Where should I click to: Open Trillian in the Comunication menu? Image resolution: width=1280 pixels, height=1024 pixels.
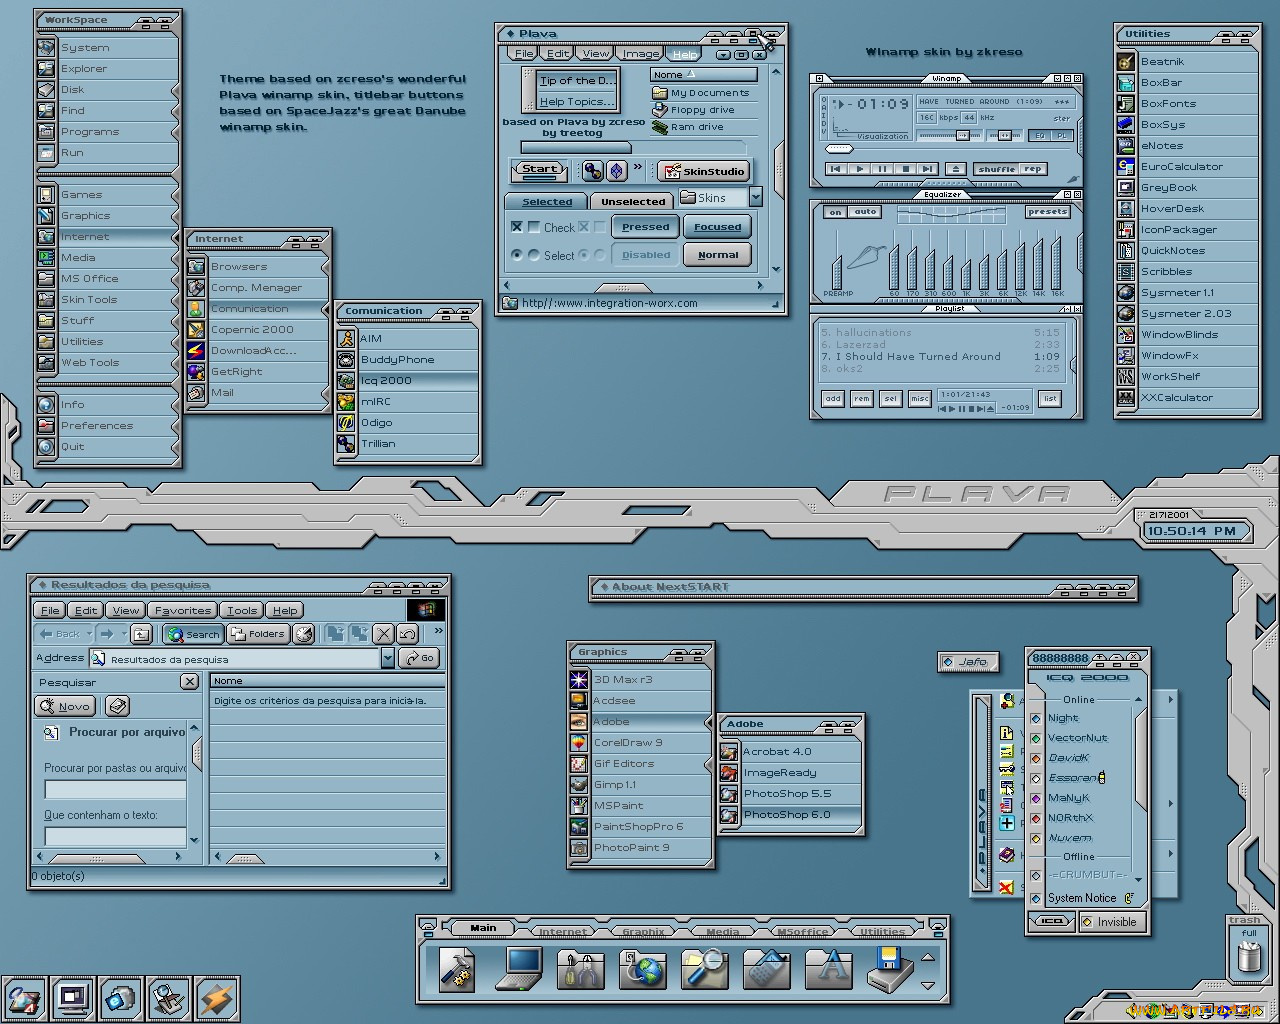click(x=378, y=444)
